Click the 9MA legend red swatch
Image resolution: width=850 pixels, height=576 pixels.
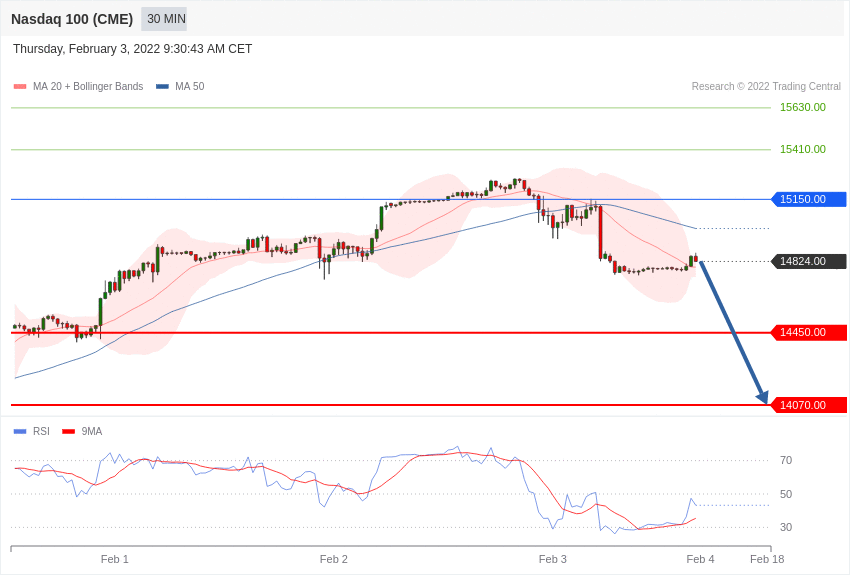click(69, 432)
